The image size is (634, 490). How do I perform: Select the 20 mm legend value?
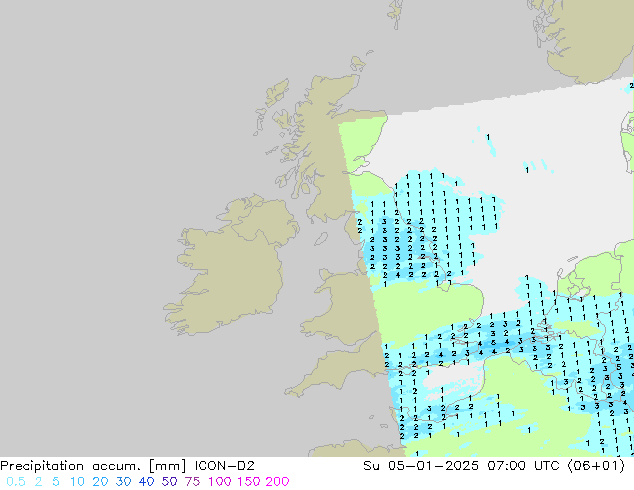tap(100, 482)
